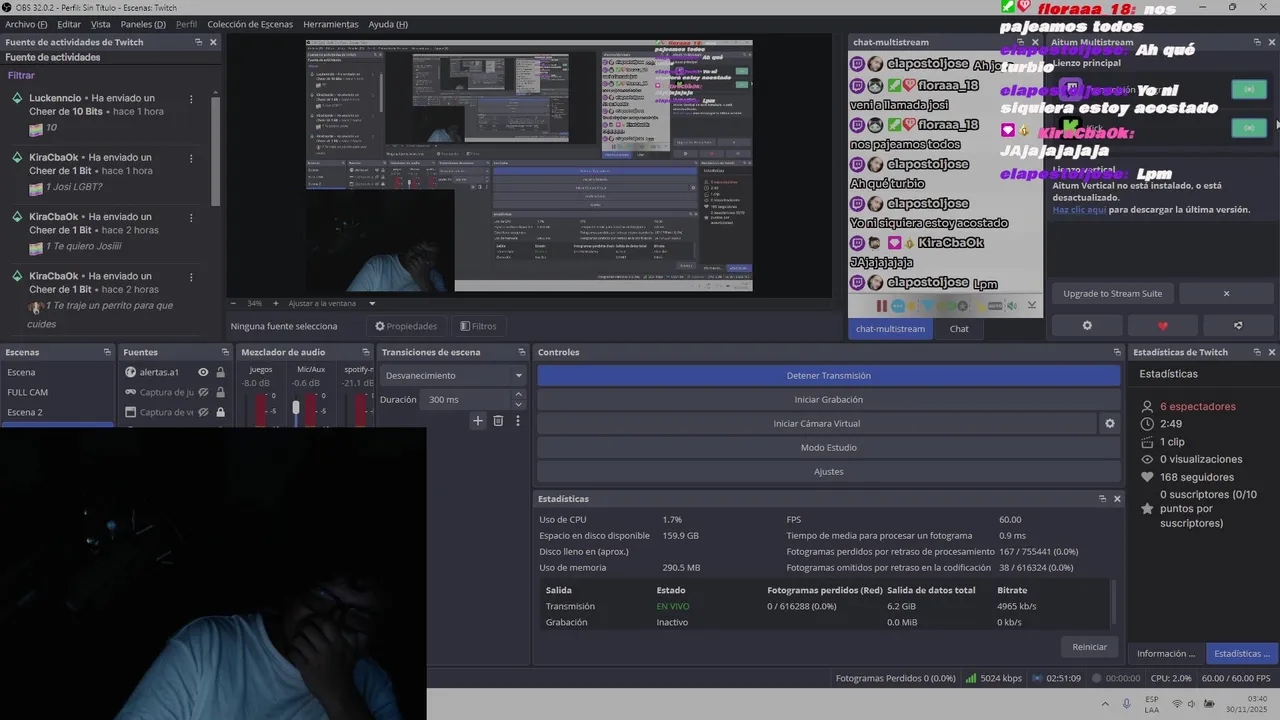Open options menu for Luckenncio cheer activity
The height and width of the screenshot is (720, 1280).
(x=191, y=100)
